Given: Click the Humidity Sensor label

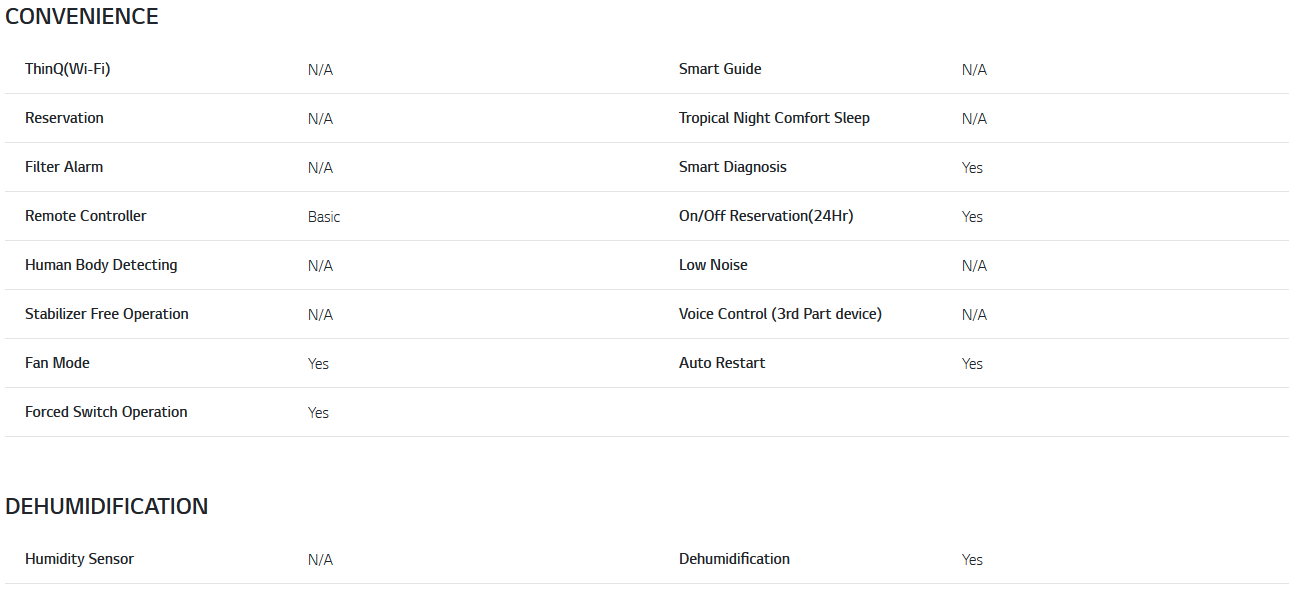Looking at the screenshot, I should (79, 559).
